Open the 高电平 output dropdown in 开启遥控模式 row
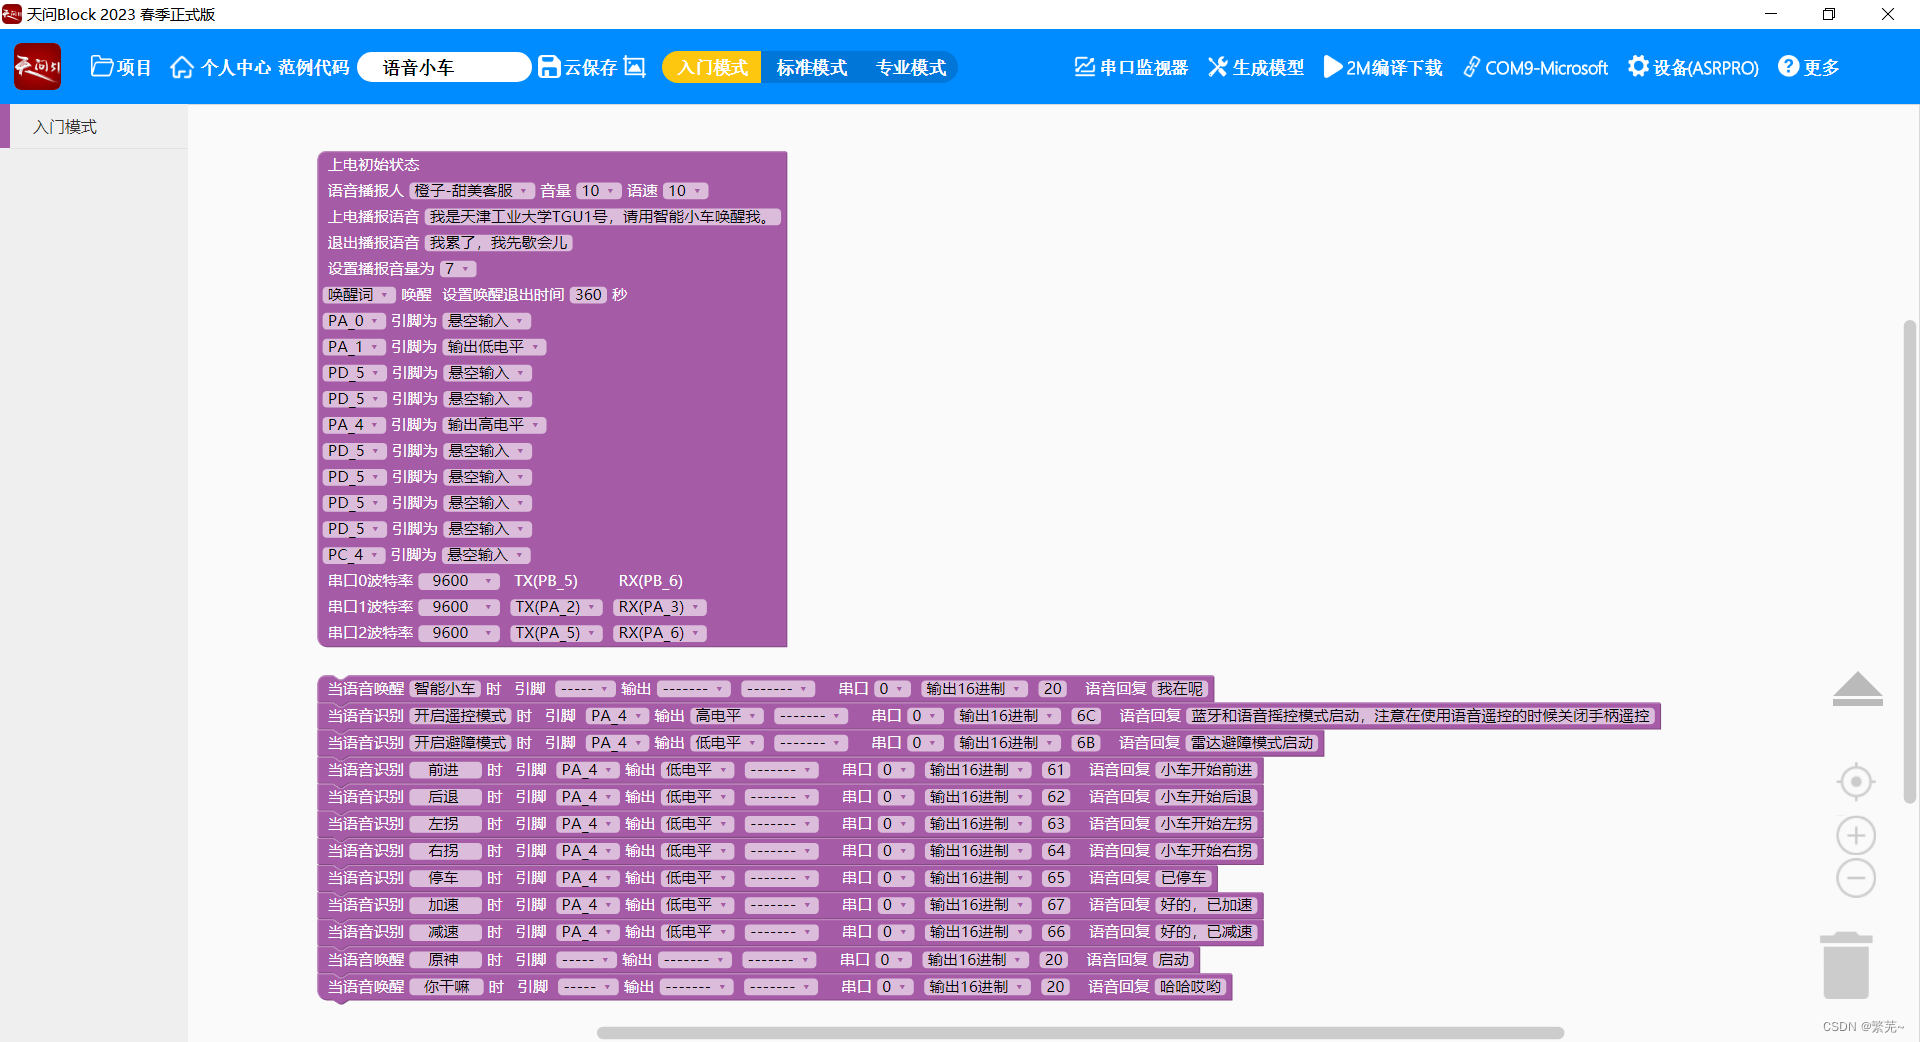The image size is (1920, 1042). (x=727, y=716)
